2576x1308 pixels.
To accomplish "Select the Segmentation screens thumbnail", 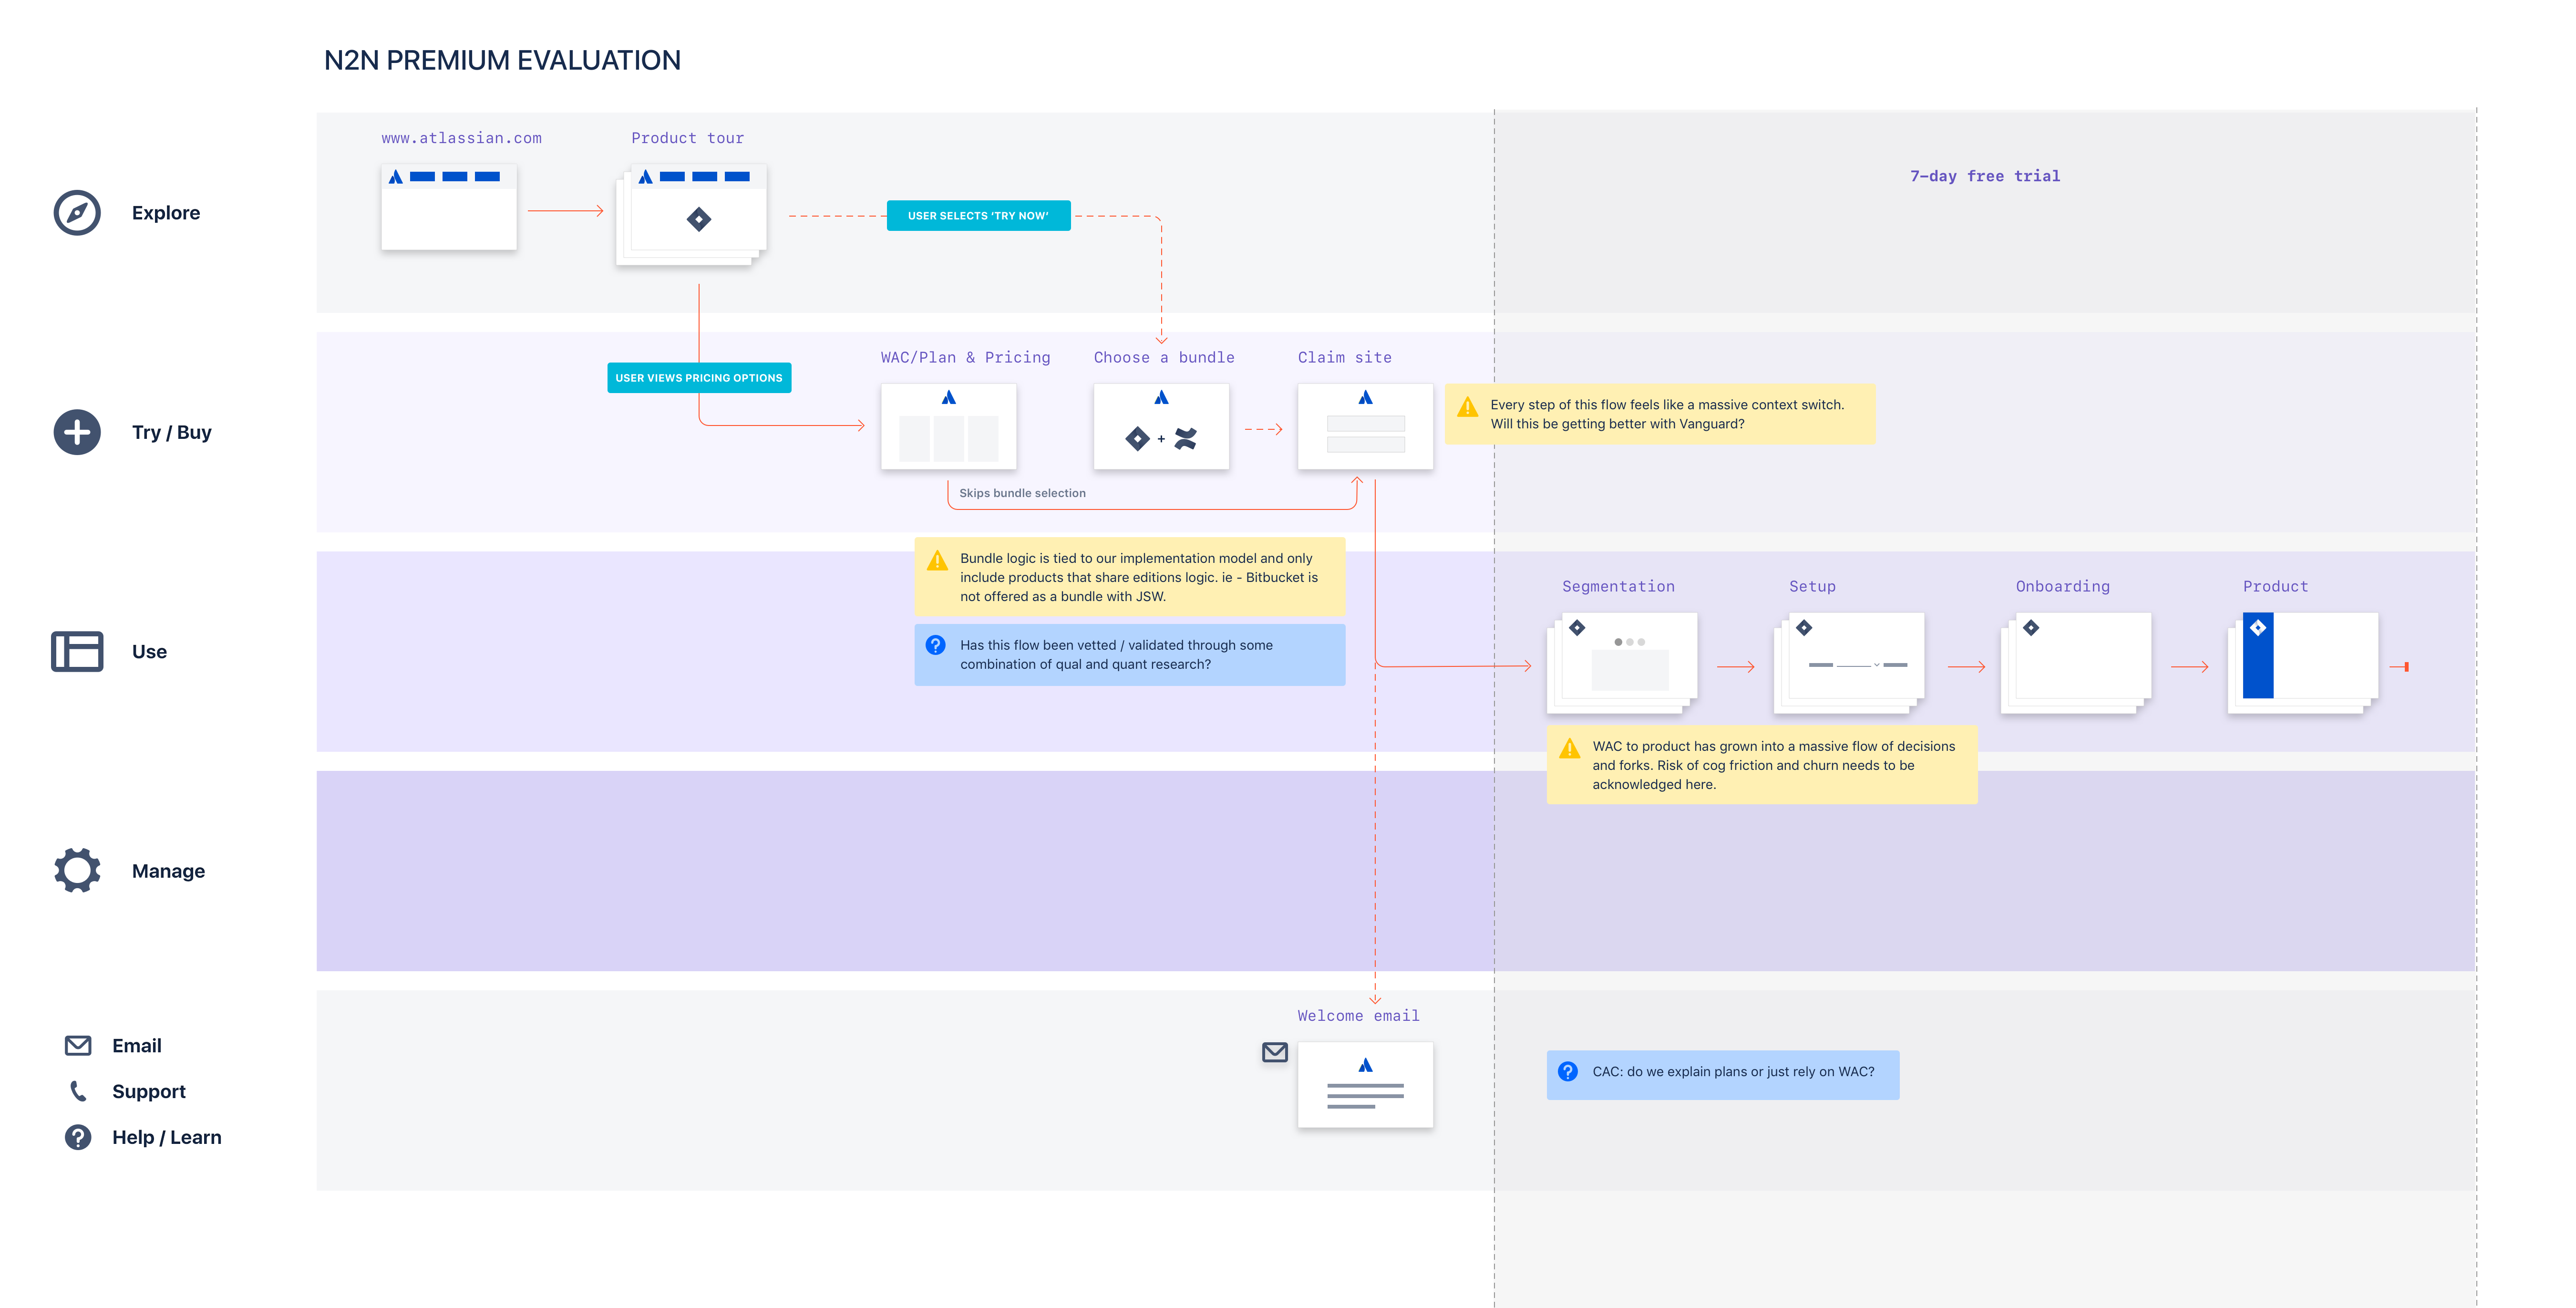I will [x=1622, y=663].
